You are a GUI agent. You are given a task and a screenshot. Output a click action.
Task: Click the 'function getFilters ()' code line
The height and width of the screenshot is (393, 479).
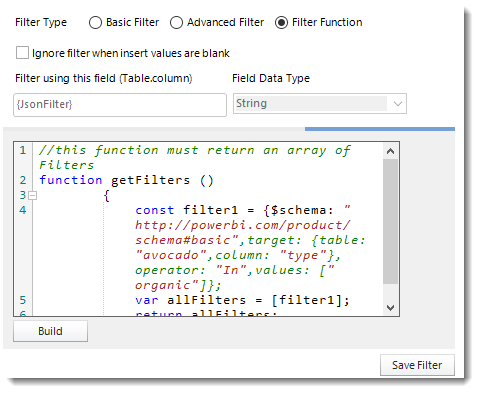[x=126, y=180]
